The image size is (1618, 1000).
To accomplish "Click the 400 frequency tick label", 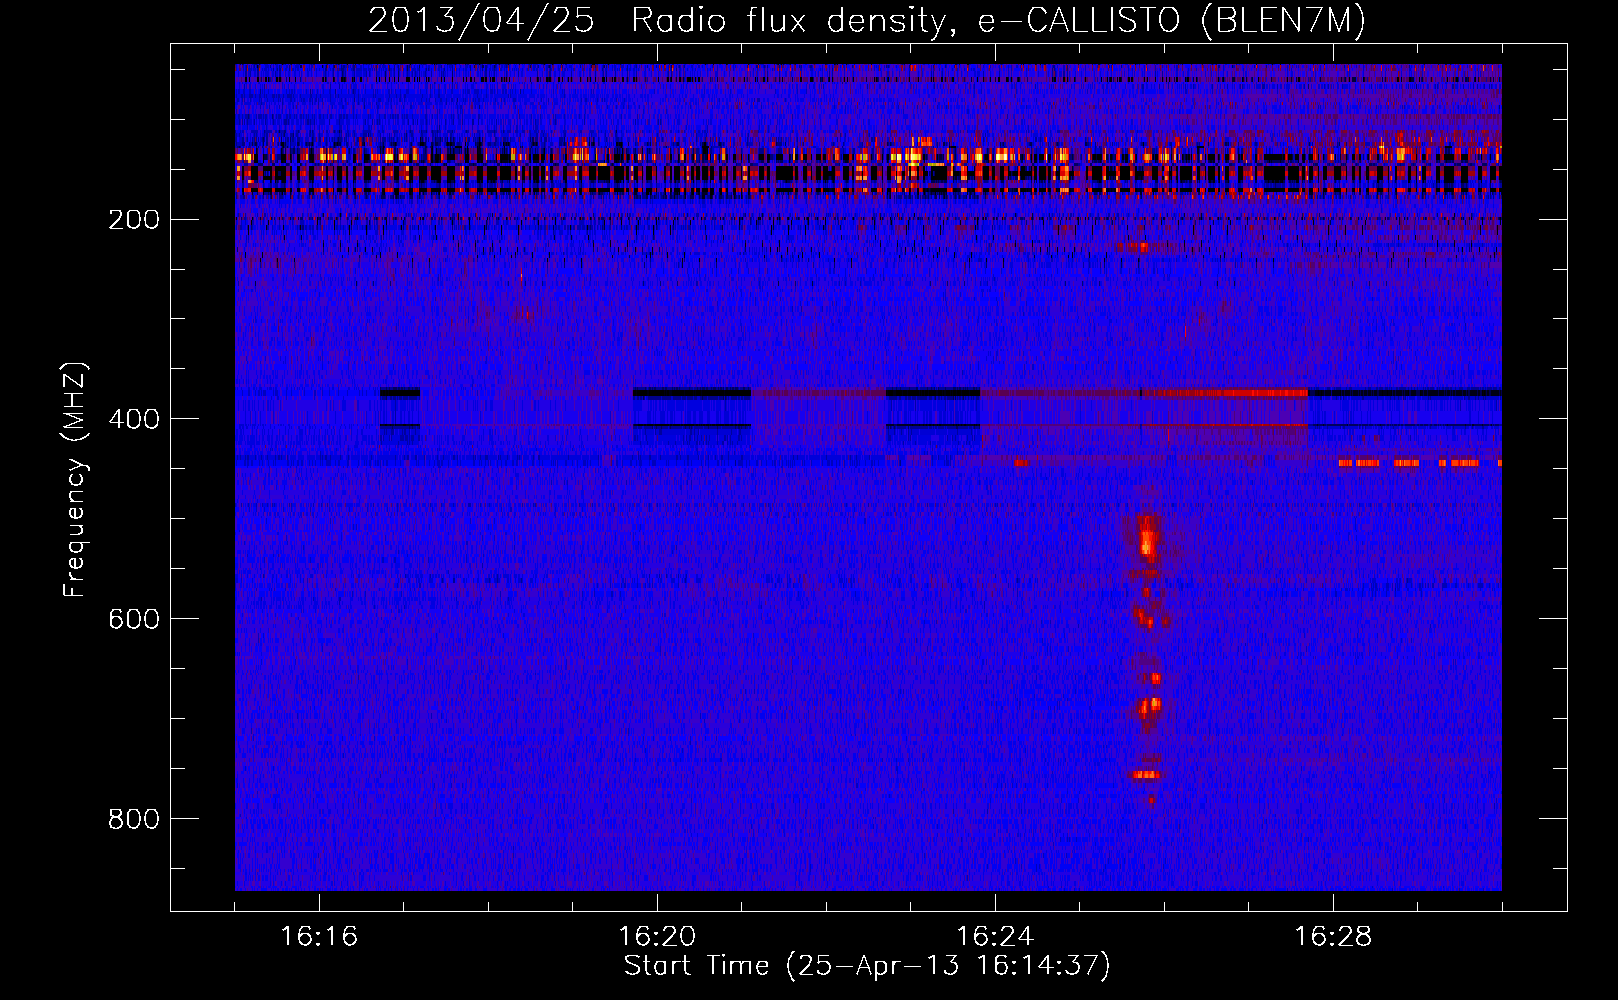I will (133, 419).
